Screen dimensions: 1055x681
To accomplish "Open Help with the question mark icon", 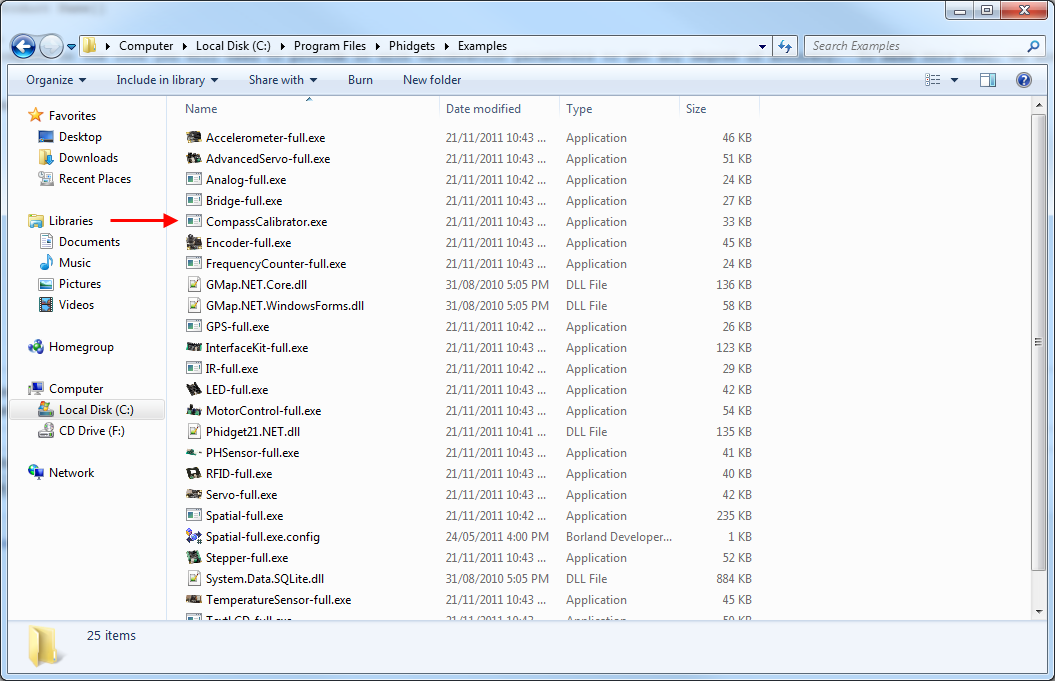I will 1023,80.
